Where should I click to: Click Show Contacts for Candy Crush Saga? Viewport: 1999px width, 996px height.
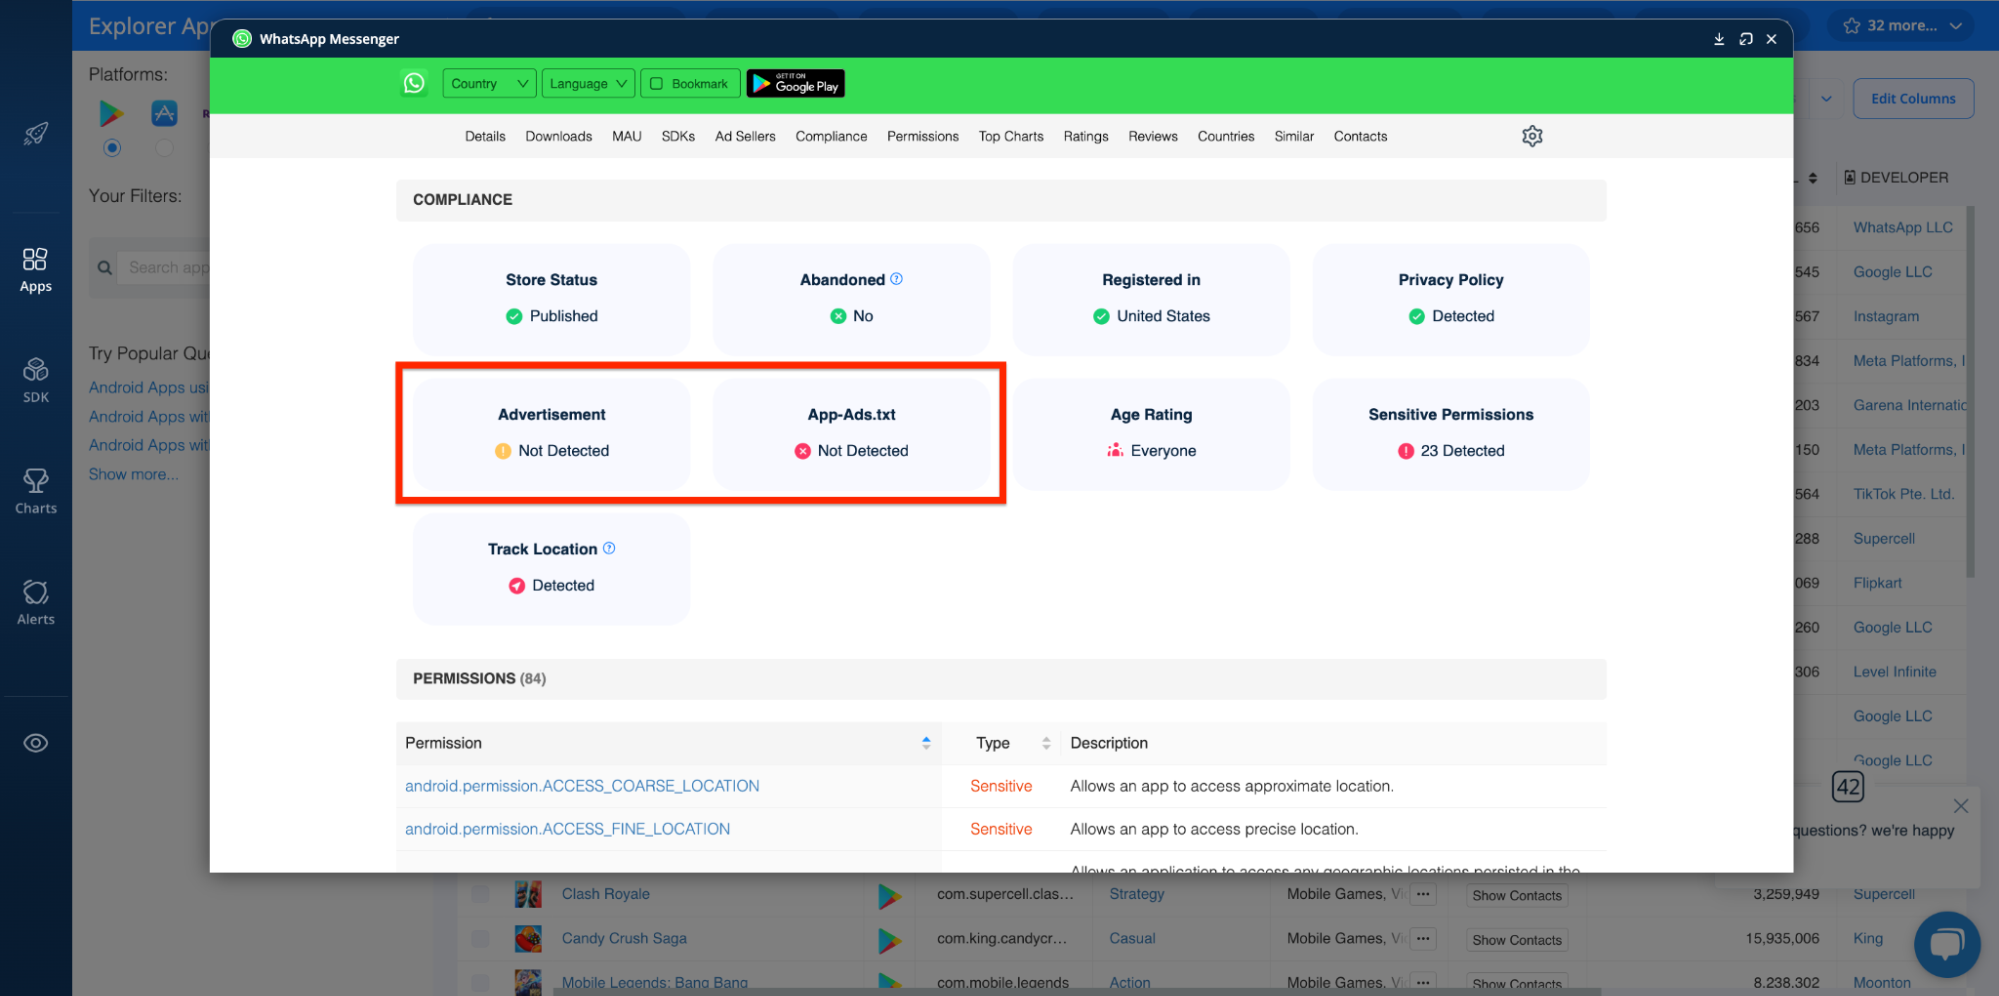click(x=1516, y=940)
